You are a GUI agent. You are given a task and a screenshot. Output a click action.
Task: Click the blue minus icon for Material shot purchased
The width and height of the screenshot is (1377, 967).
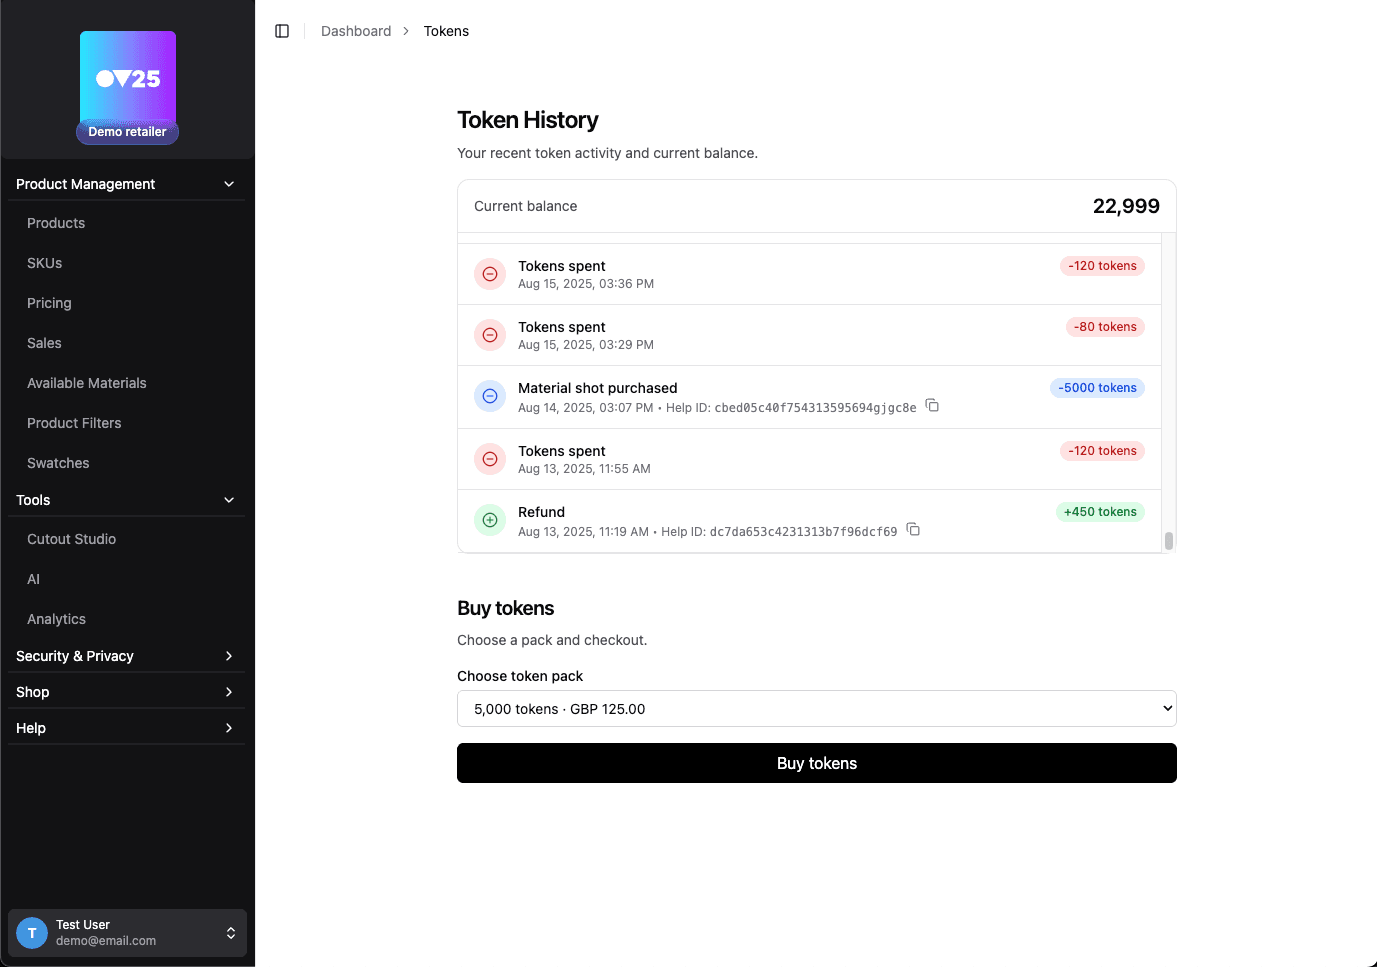pos(490,396)
